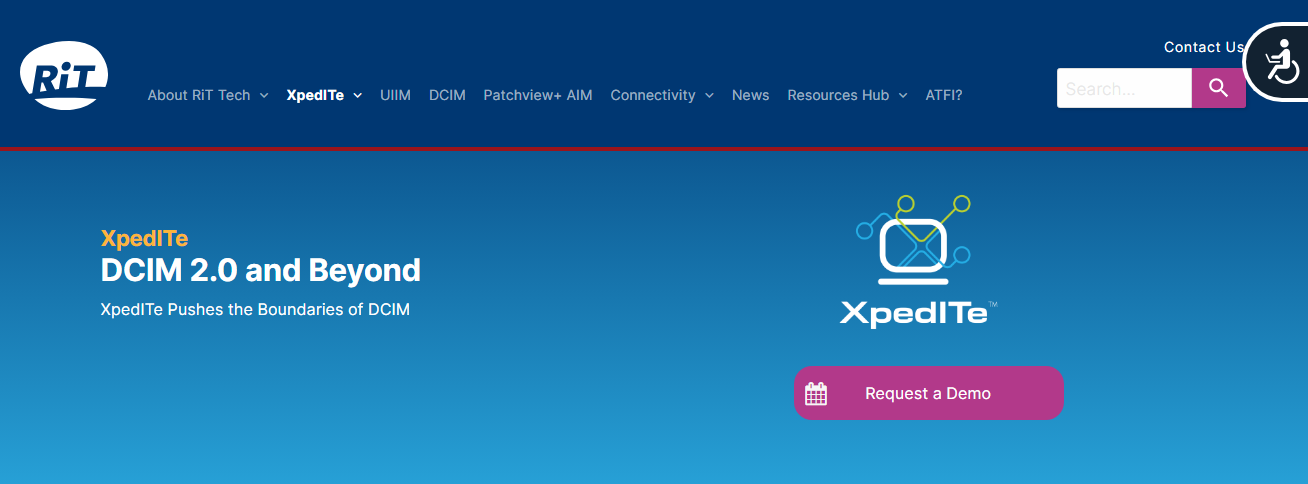
Task: Open the accessibility wheelchair widget
Action: click(x=1279, y=61)
